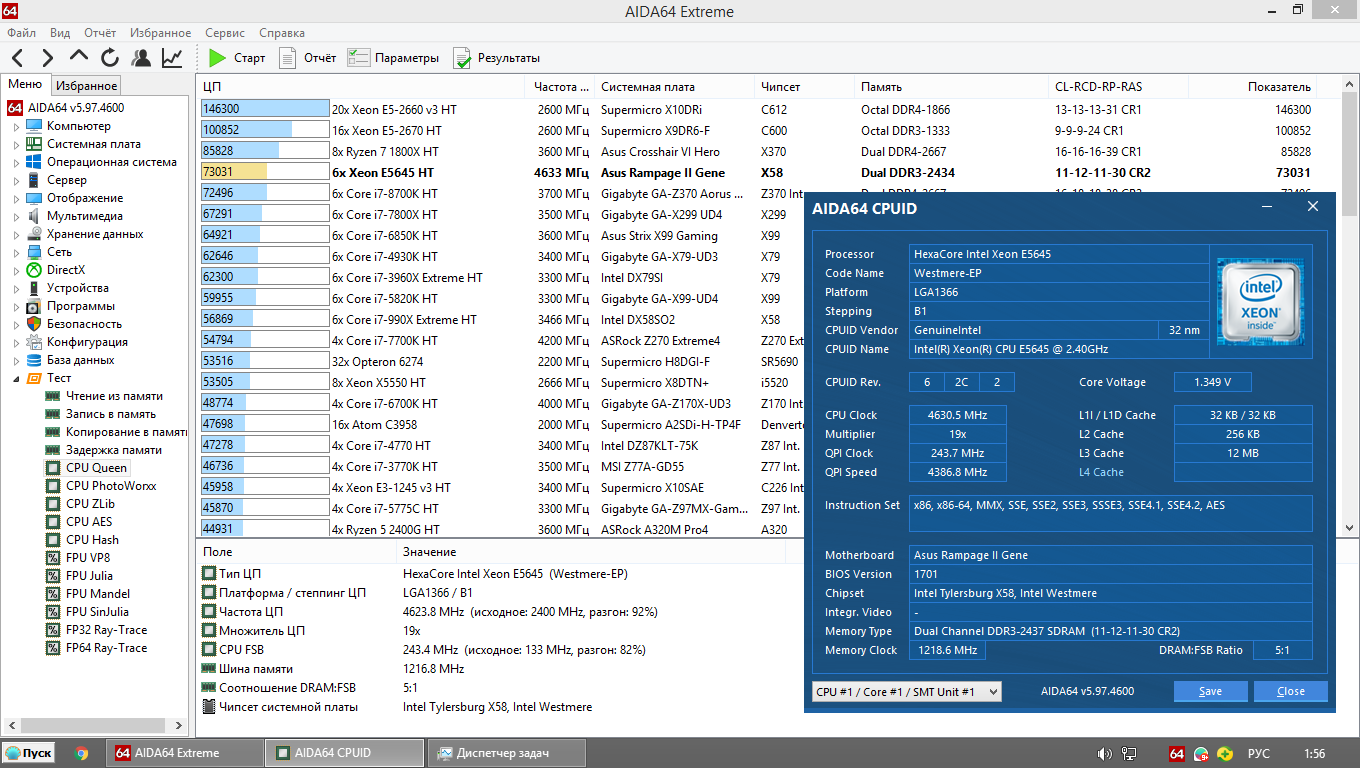Image resolution: width=1360 pixels, height=768 pixels.
Task: Open the Сервис menu
Action: [x=225, y=33]
